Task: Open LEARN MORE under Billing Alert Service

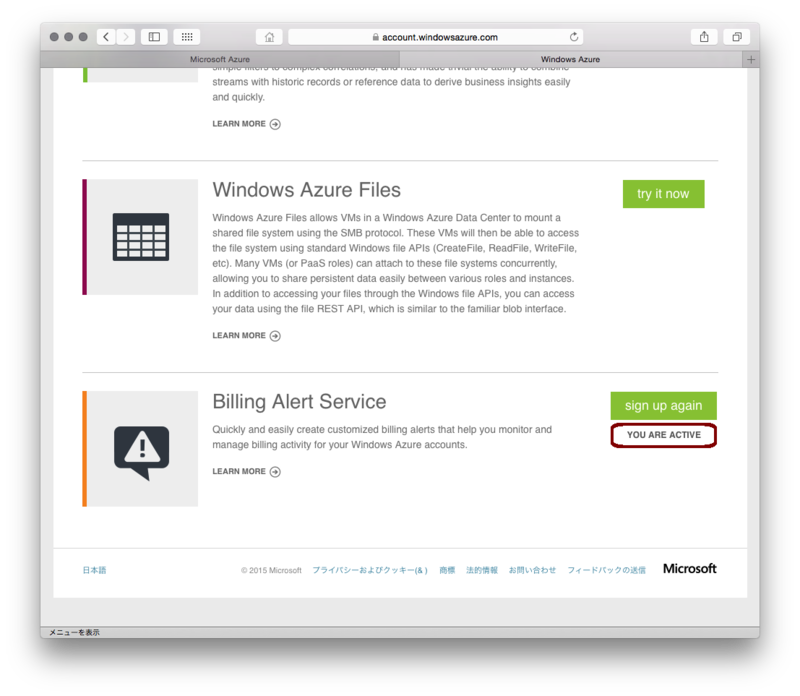Action: pyautogui.click(x=246, y=471)
